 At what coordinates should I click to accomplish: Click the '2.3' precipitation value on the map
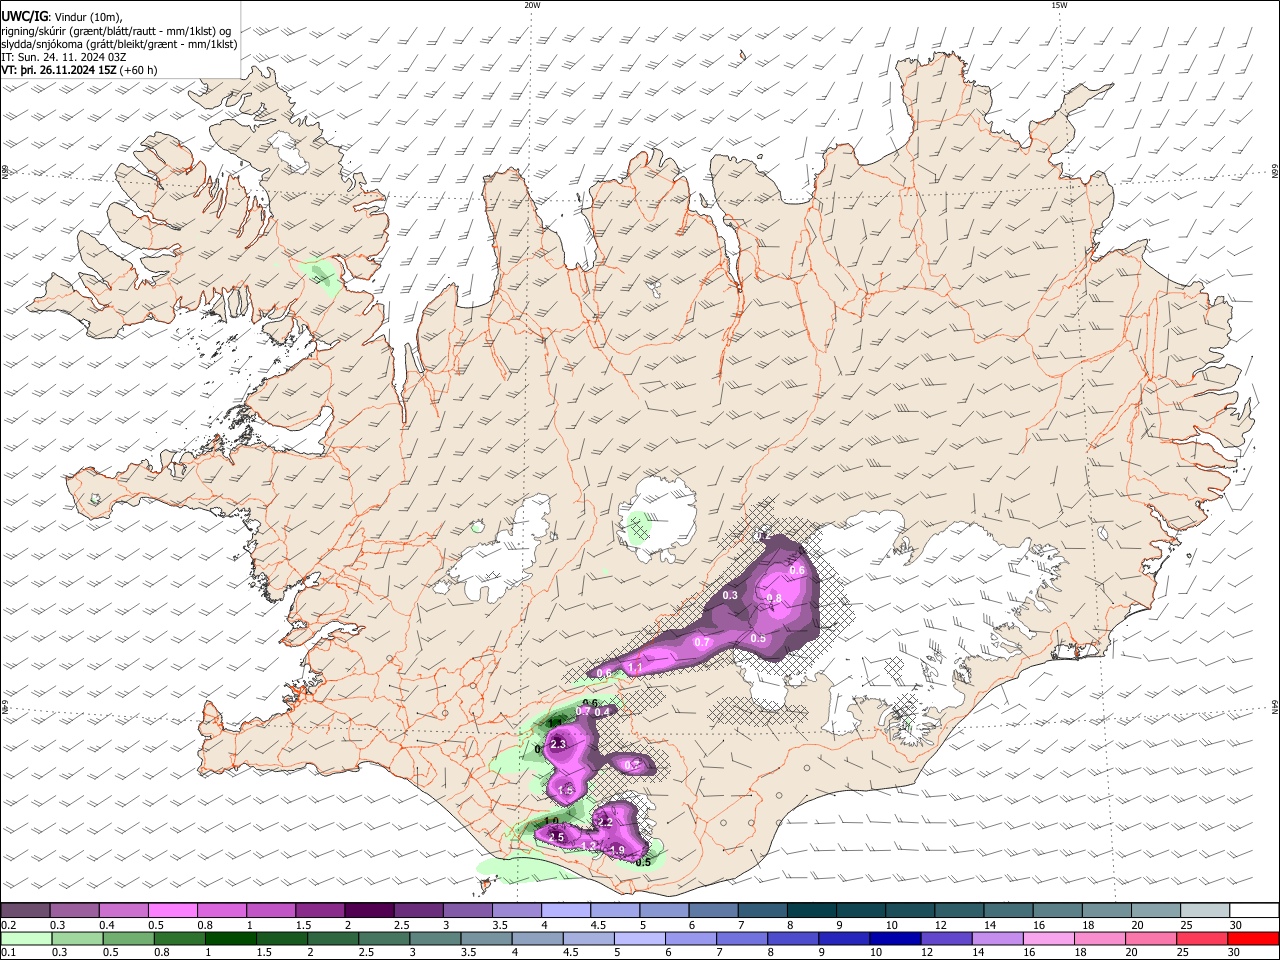click(x=558, y=744)
